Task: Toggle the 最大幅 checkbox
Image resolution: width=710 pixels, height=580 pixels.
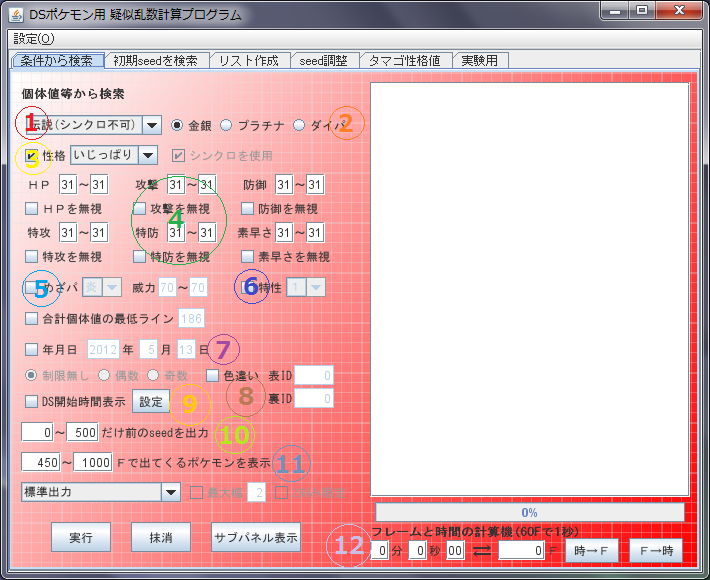Action: [x=196, y=493]
